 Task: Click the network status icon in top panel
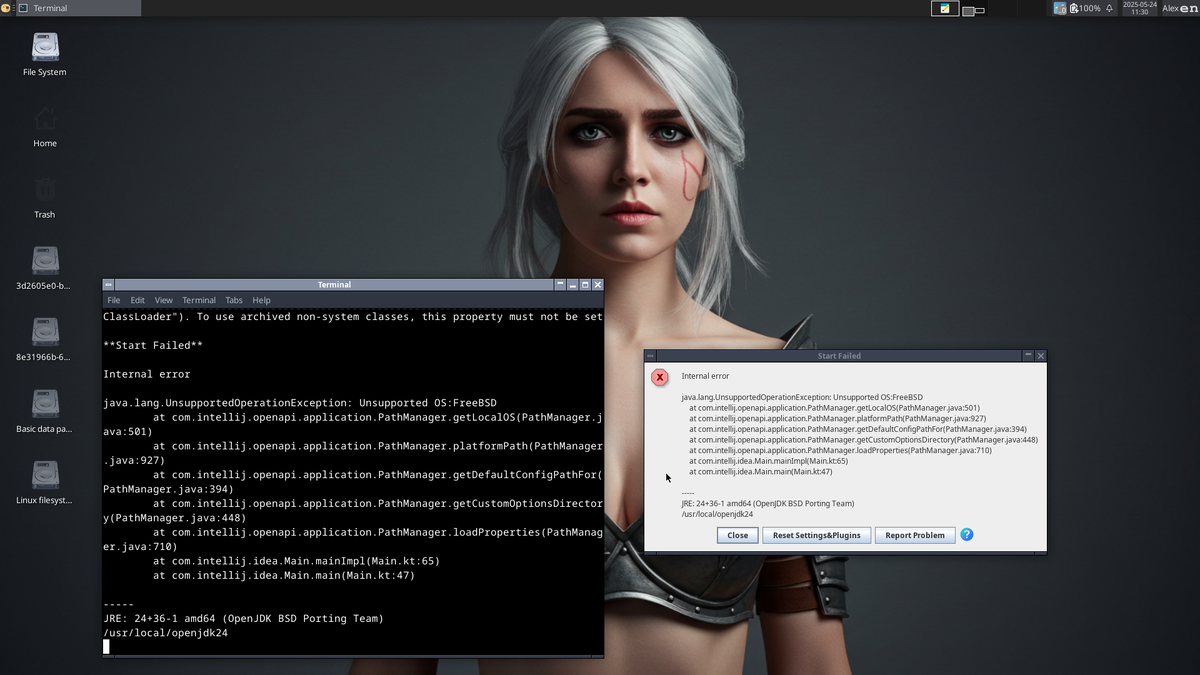click(1060, 8)
